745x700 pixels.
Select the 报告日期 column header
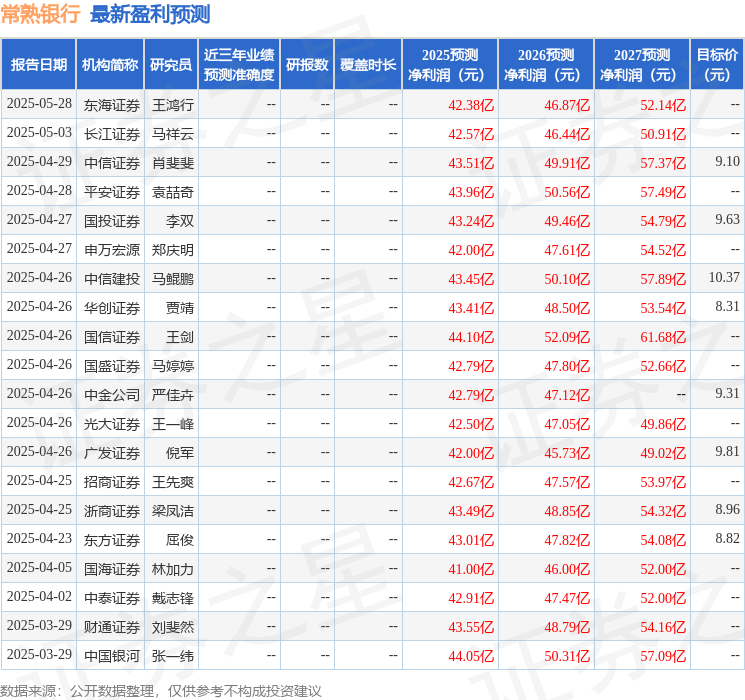[38, 65]
